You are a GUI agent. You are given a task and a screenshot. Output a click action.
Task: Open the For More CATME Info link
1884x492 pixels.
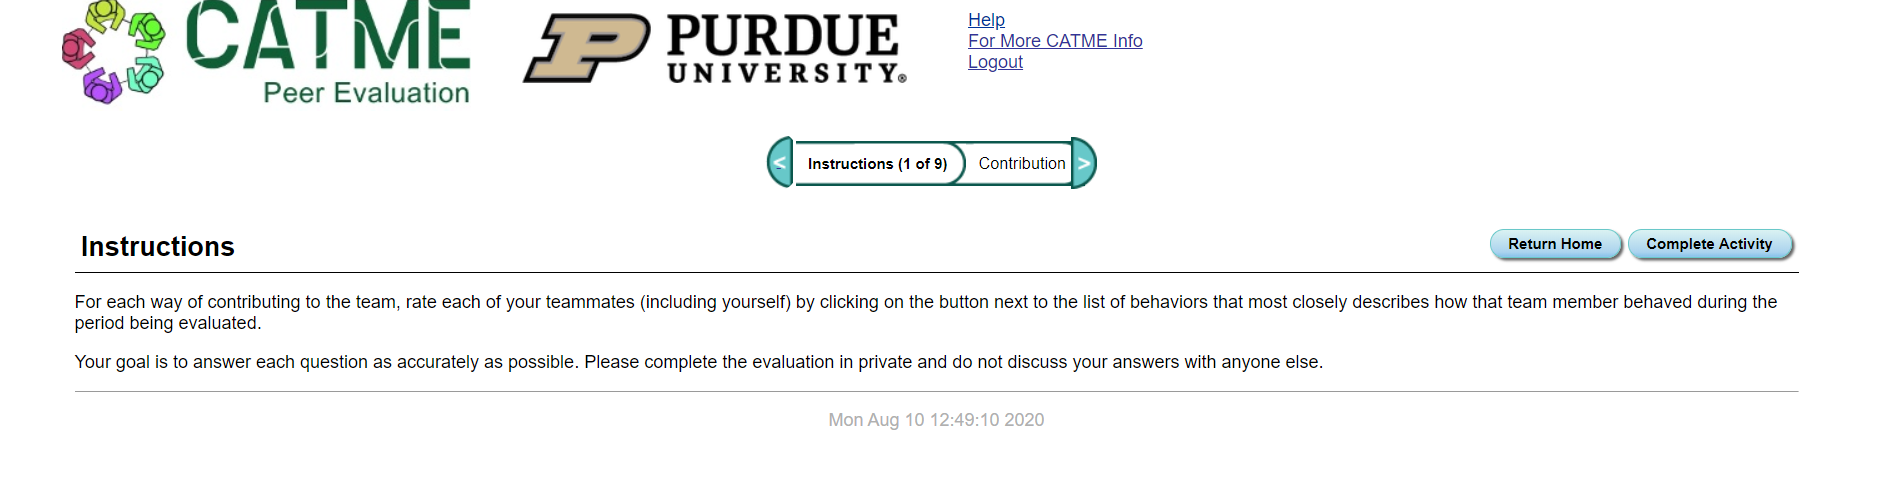pyautogui.click(x=1055, y=41)
